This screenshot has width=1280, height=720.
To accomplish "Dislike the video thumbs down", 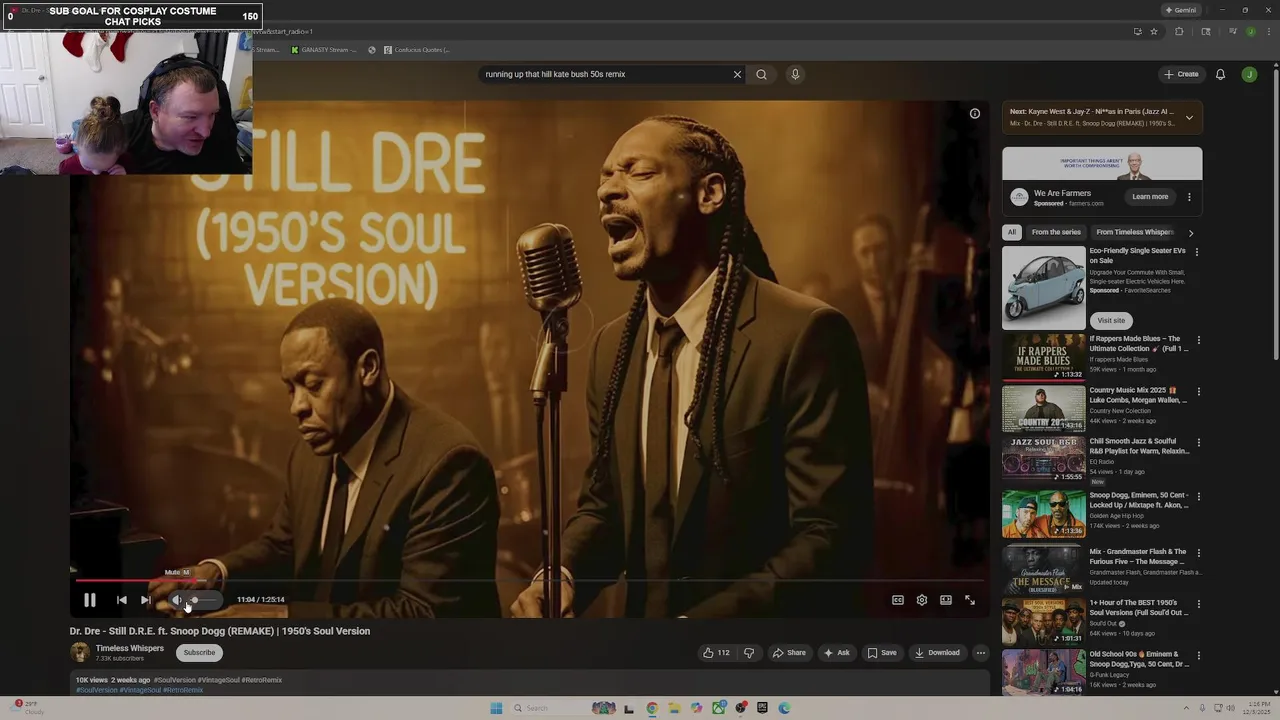I will (x=749, y=653).
